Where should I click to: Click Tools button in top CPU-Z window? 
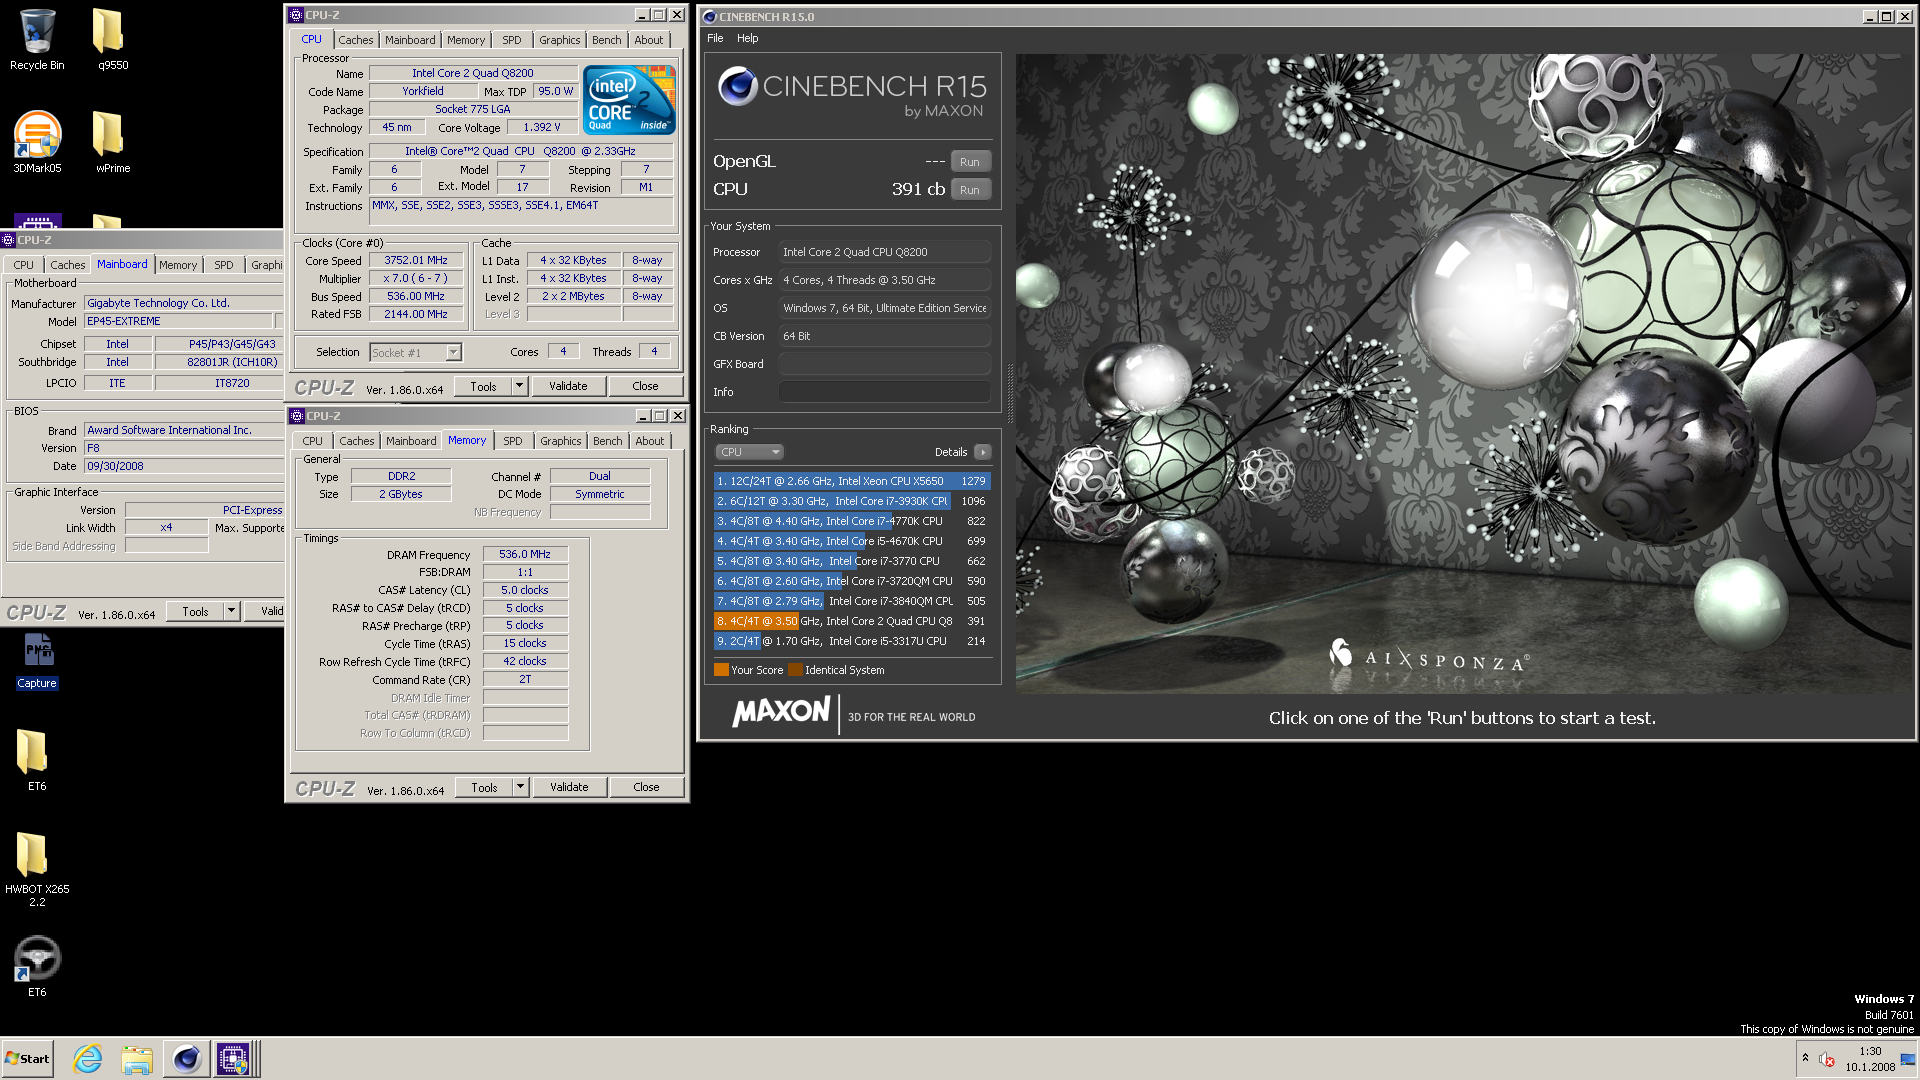click(483, 386)
